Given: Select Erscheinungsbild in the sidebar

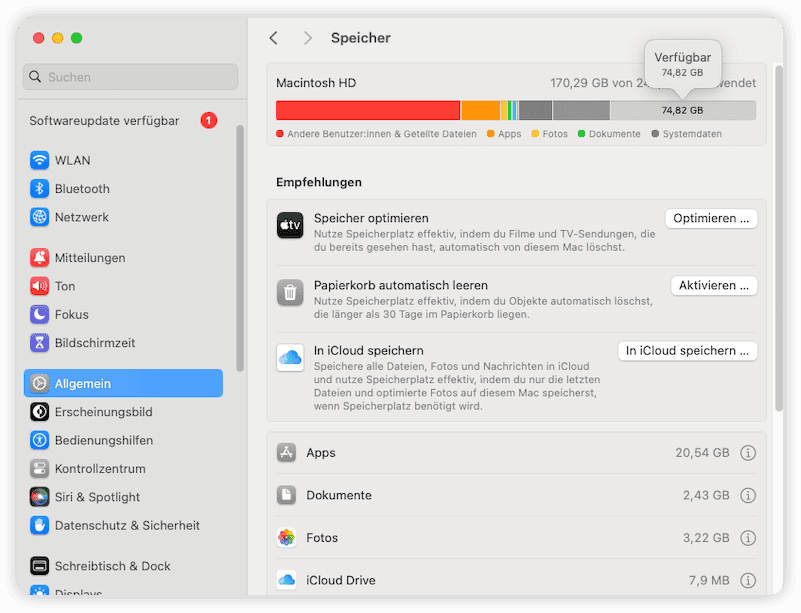Looking at the screenshot, I should tap(123, 412).
